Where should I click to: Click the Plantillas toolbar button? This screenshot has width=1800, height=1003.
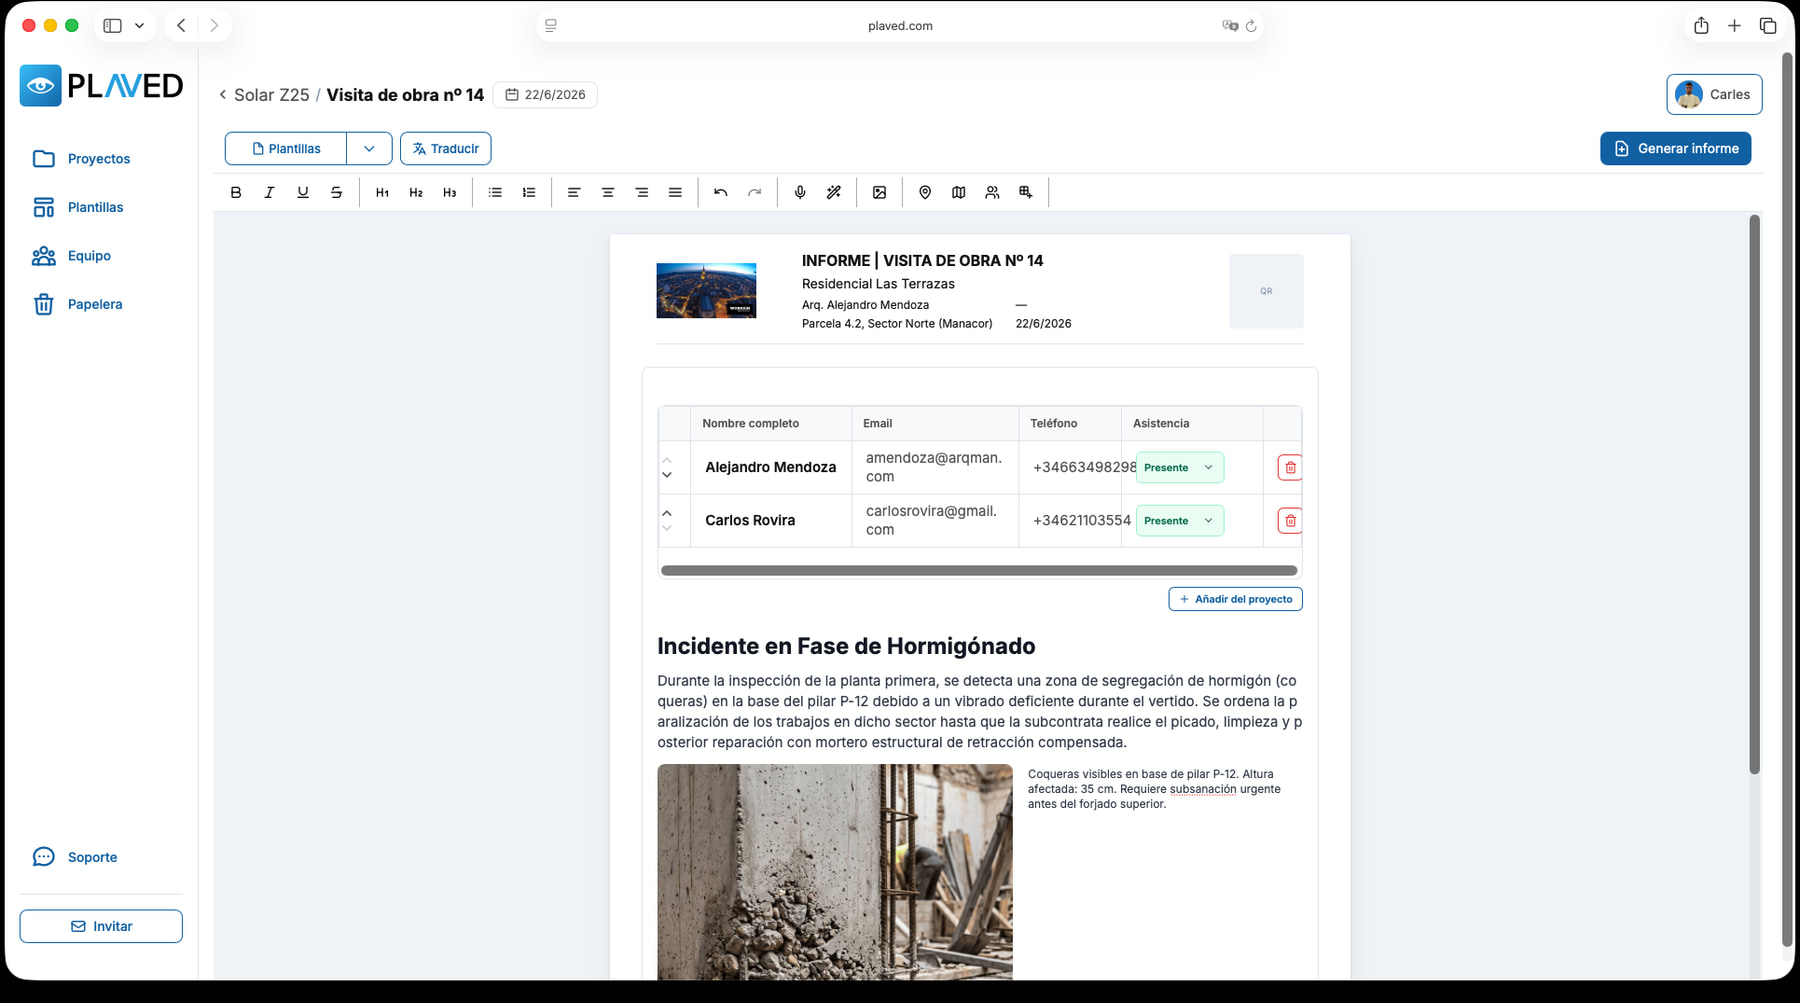point(286,148)
